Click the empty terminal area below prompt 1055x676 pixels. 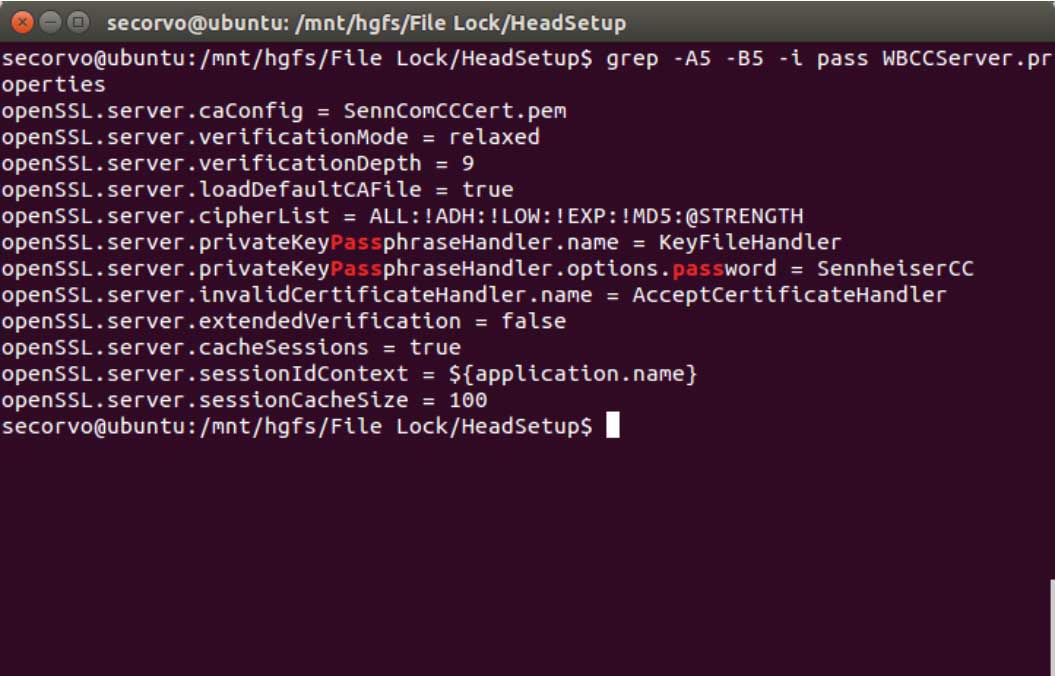525,558
